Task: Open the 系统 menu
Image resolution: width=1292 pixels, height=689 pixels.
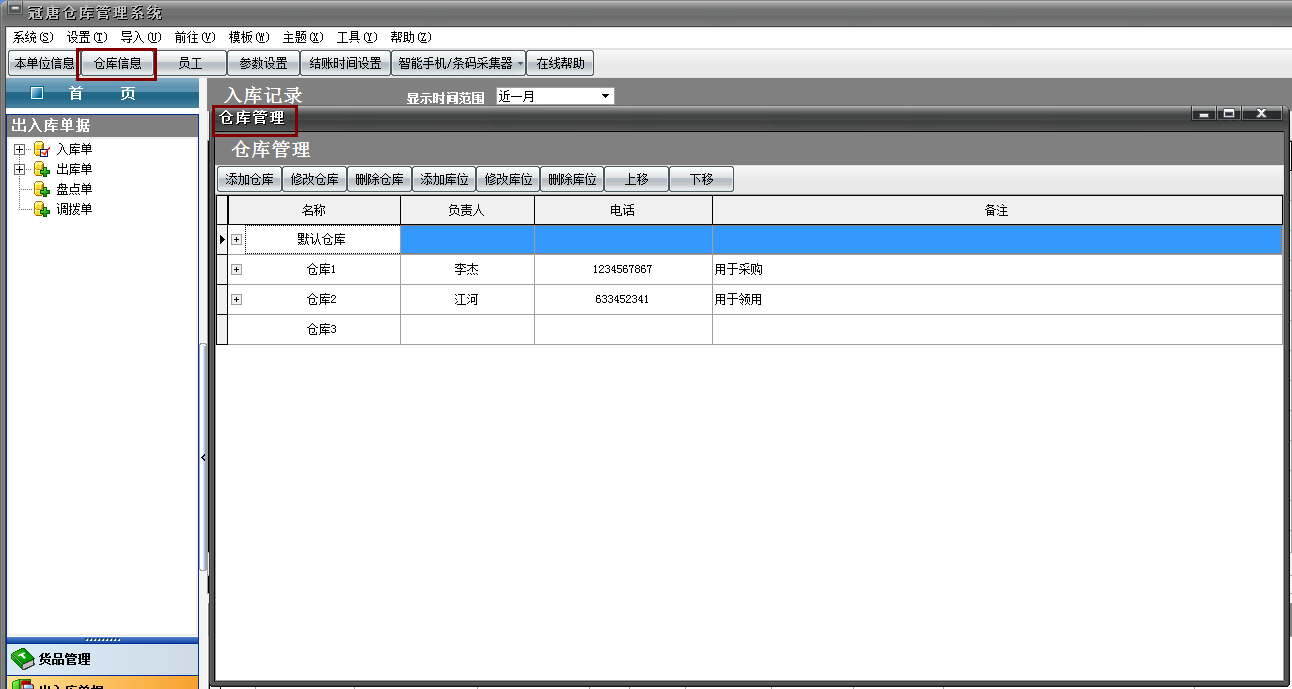Action: [x=33, y=37]
